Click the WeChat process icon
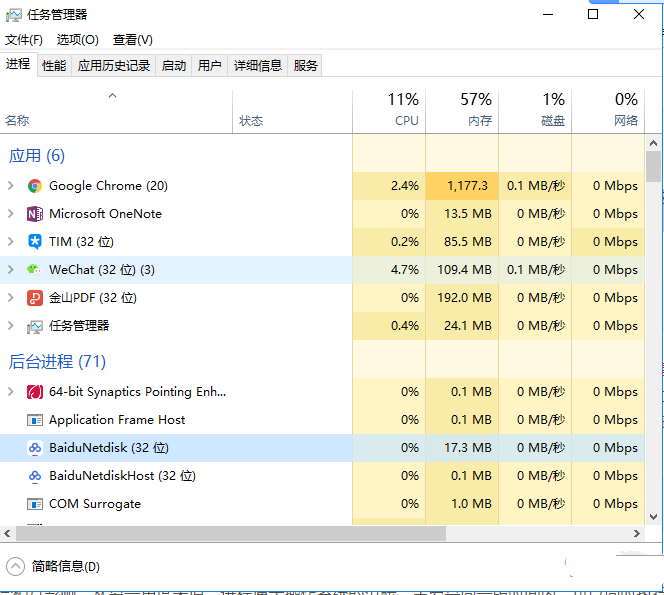This screenshot has height=595, width=664. coord(34,270)
